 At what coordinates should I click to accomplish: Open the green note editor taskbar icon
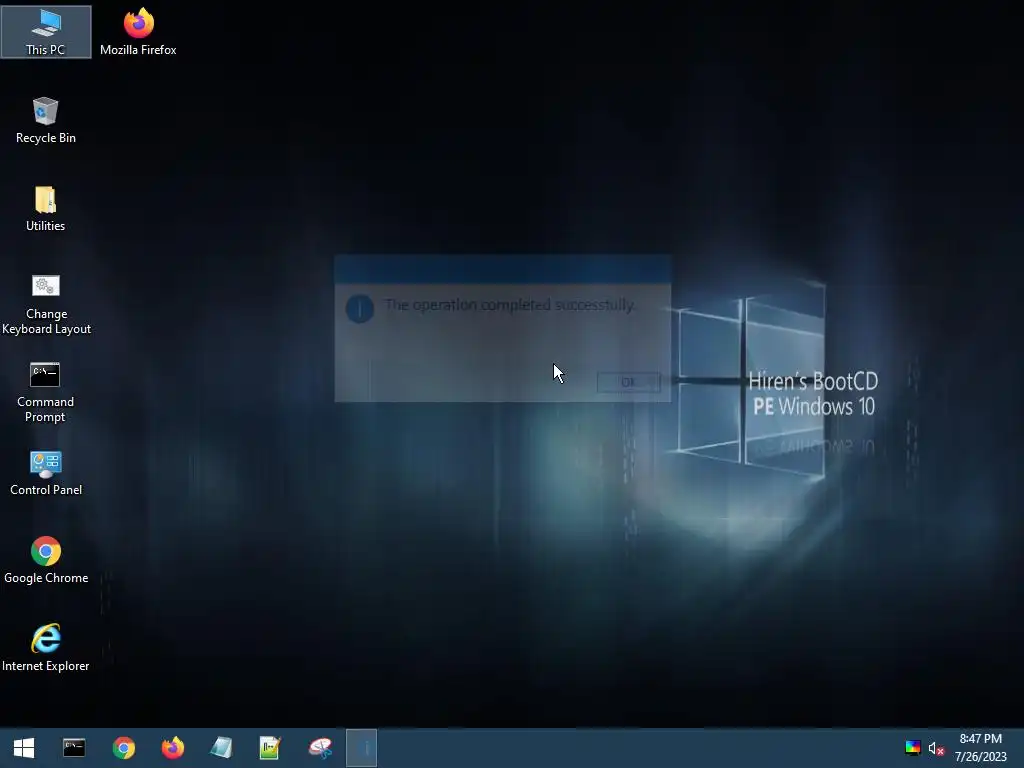pyautogui.click(x=270, y=748)
